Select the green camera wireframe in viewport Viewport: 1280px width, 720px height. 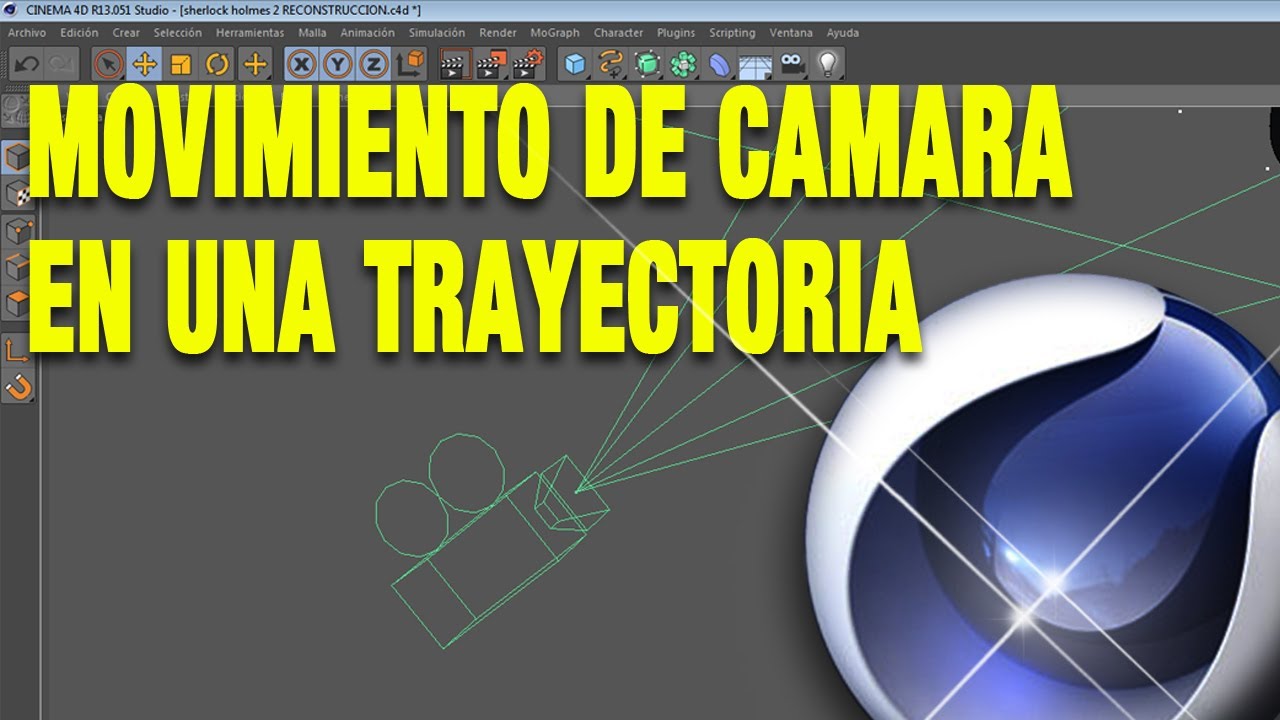(x=490, y=540)
